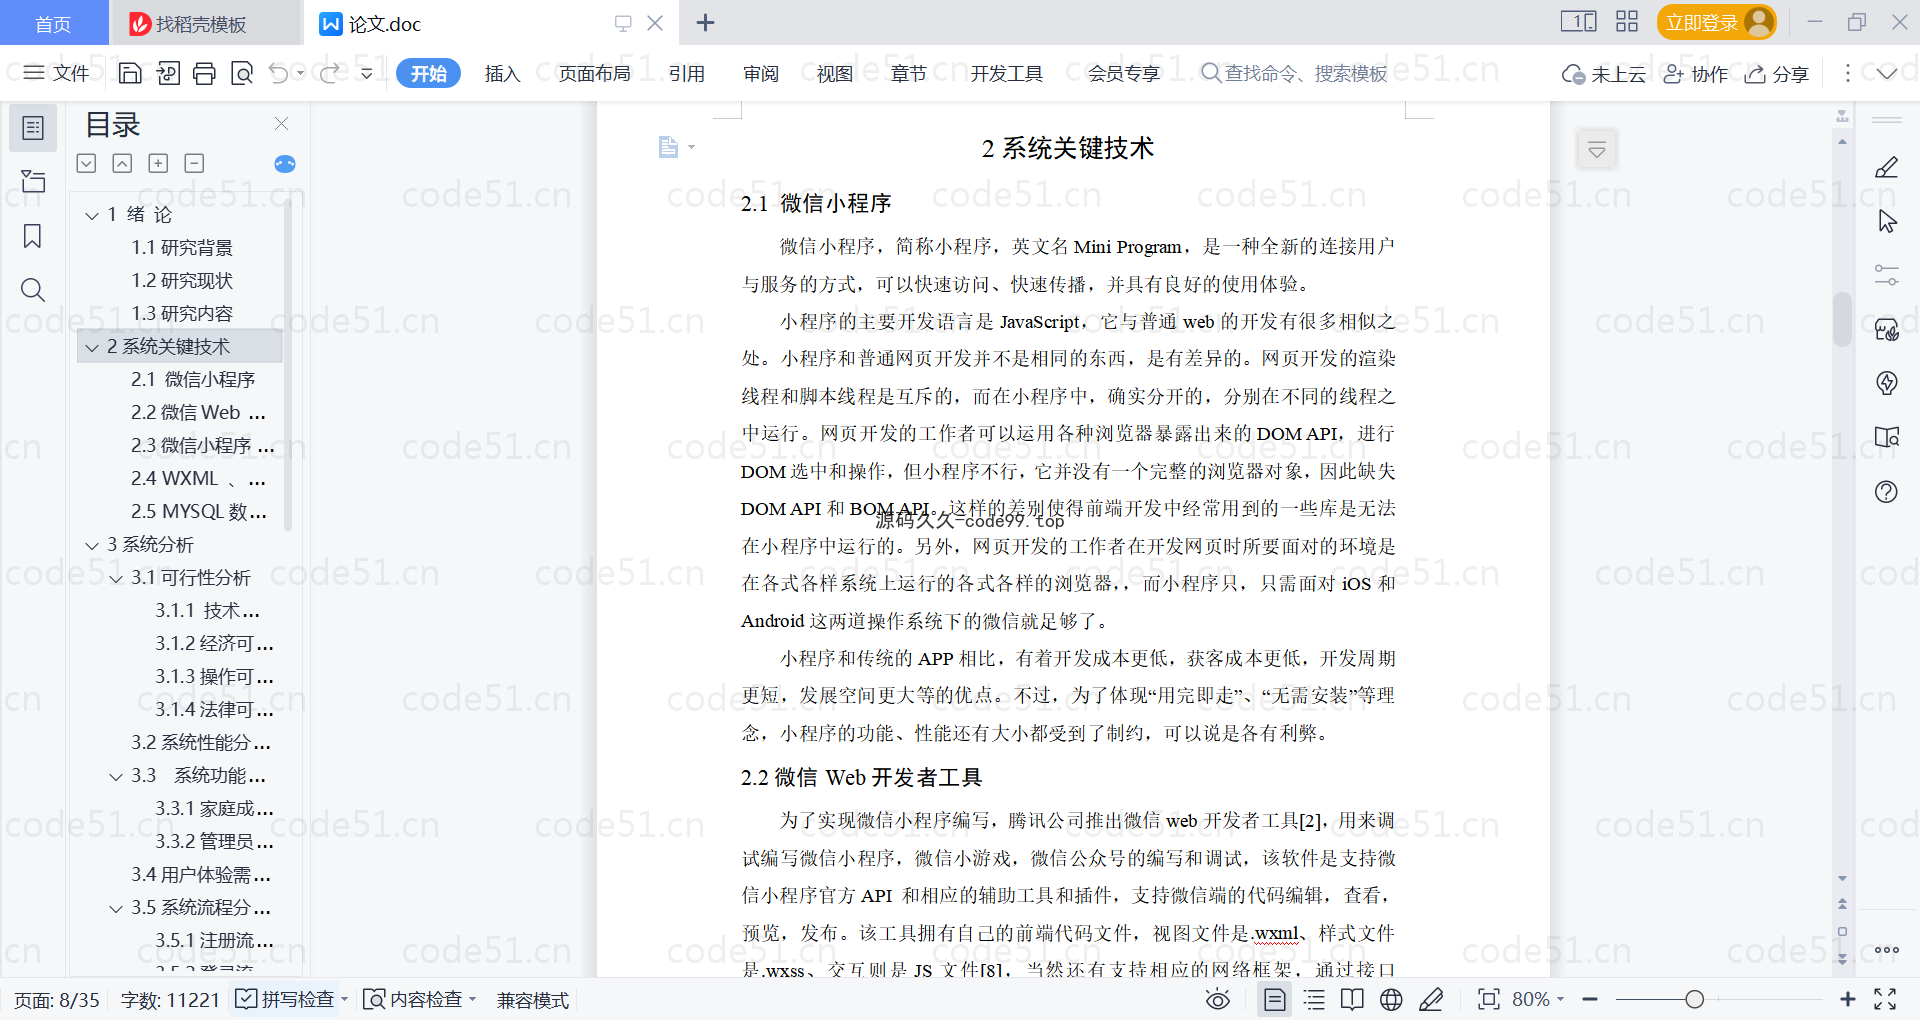This screenshot has height=1020, width=1920.
Task: Toggle writing mode pen icon in status bar
Action: click(1431, 999)
